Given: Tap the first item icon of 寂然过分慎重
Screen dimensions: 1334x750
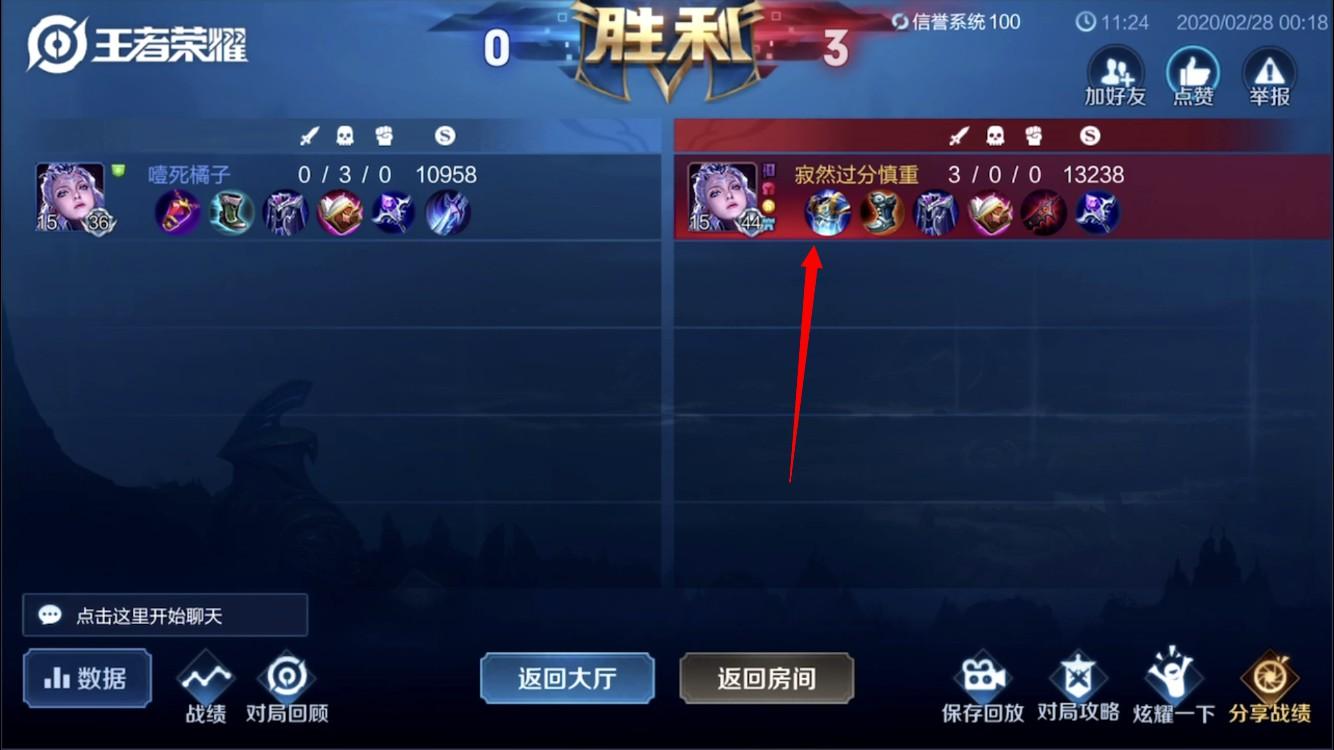Looking at the screenshot, I should click(829, 213).
